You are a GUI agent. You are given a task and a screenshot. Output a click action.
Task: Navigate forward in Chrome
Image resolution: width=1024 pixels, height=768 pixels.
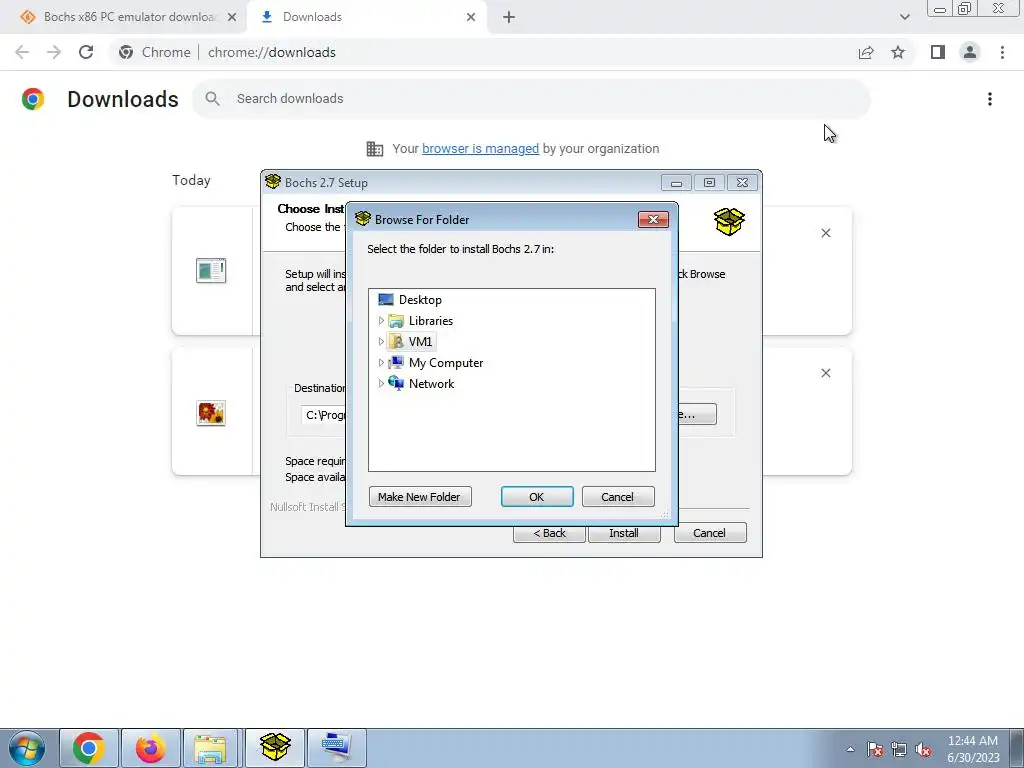pos(54,52)
